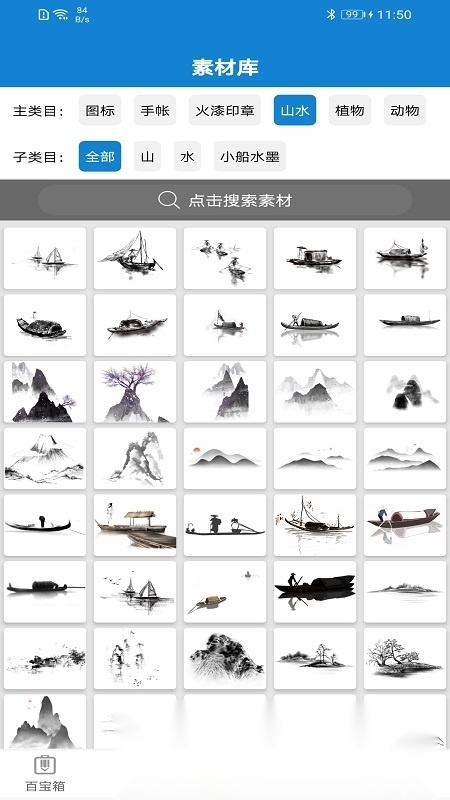Choose the 山 subcategory
Viewport: 450px width, 800px height.
click(x=147, y=156)
